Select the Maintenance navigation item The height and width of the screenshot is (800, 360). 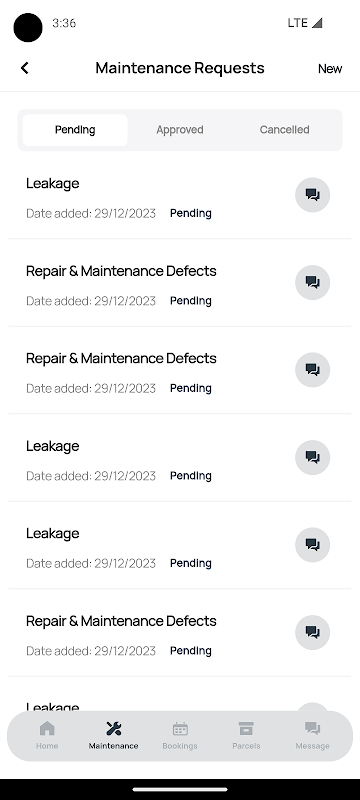pos(113,735)
